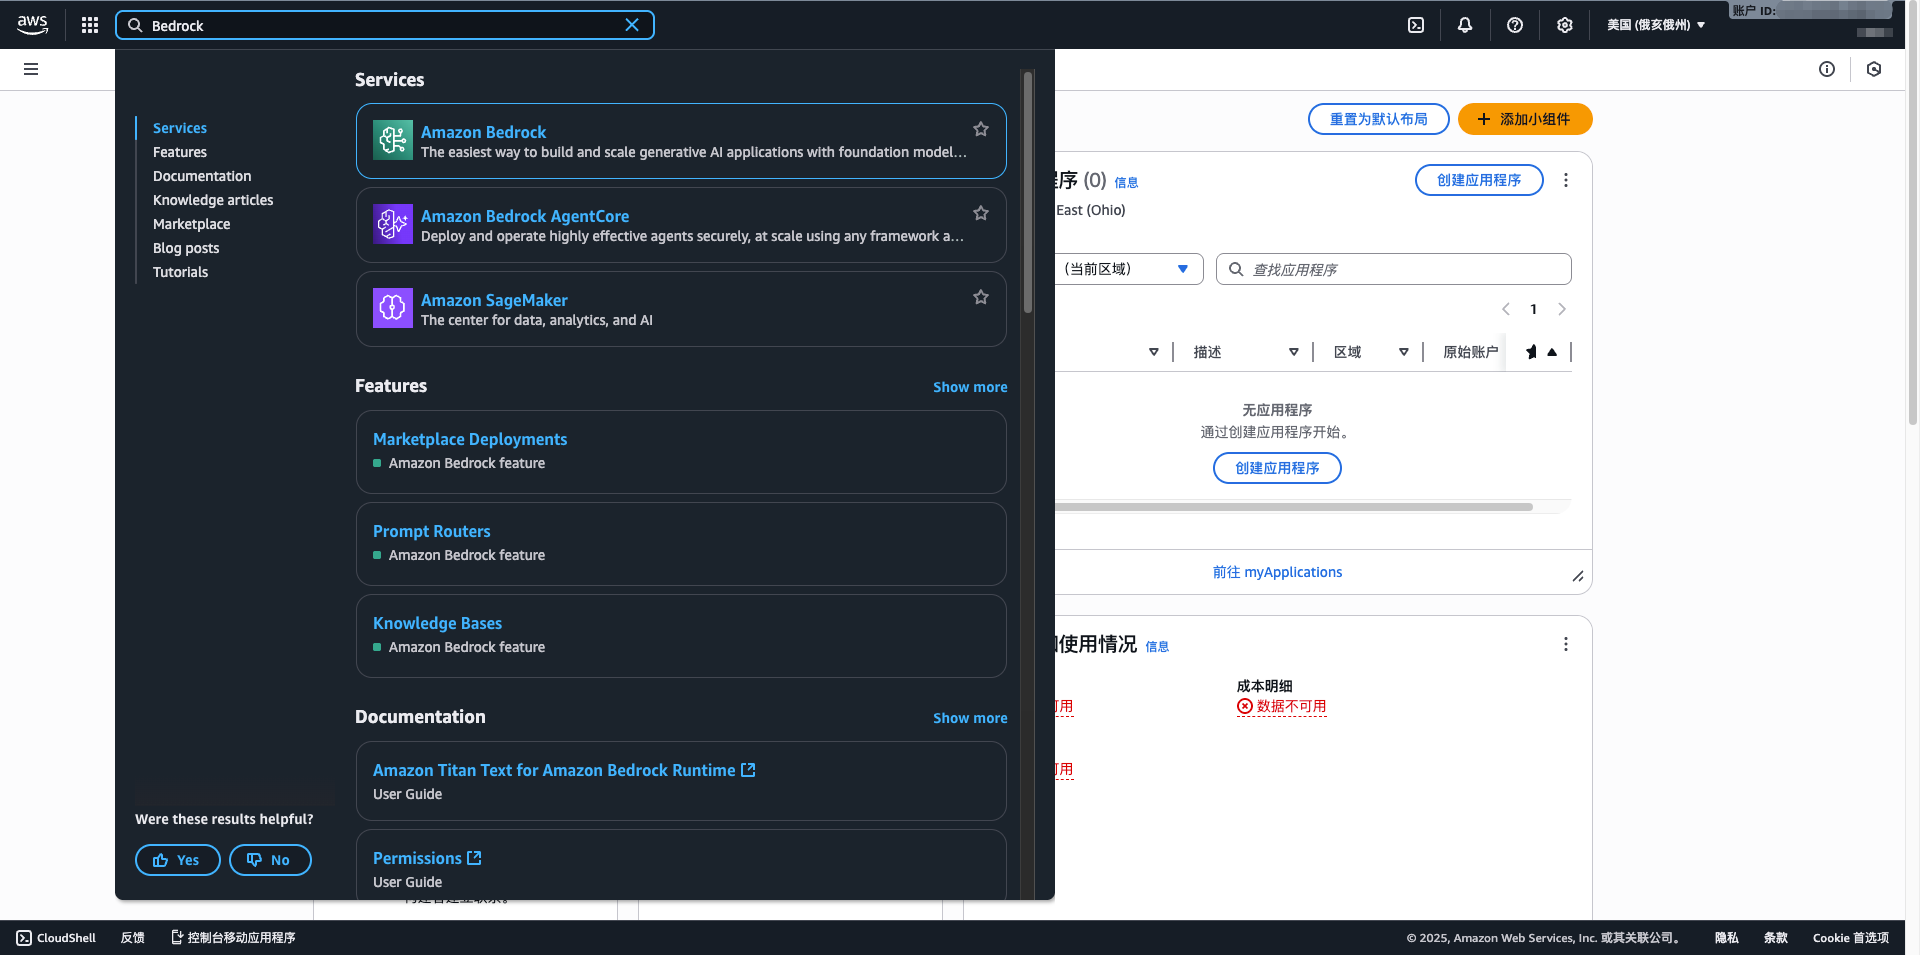Click the 添加小组件 button
1920x955 pixels.
coord(1524,119)
